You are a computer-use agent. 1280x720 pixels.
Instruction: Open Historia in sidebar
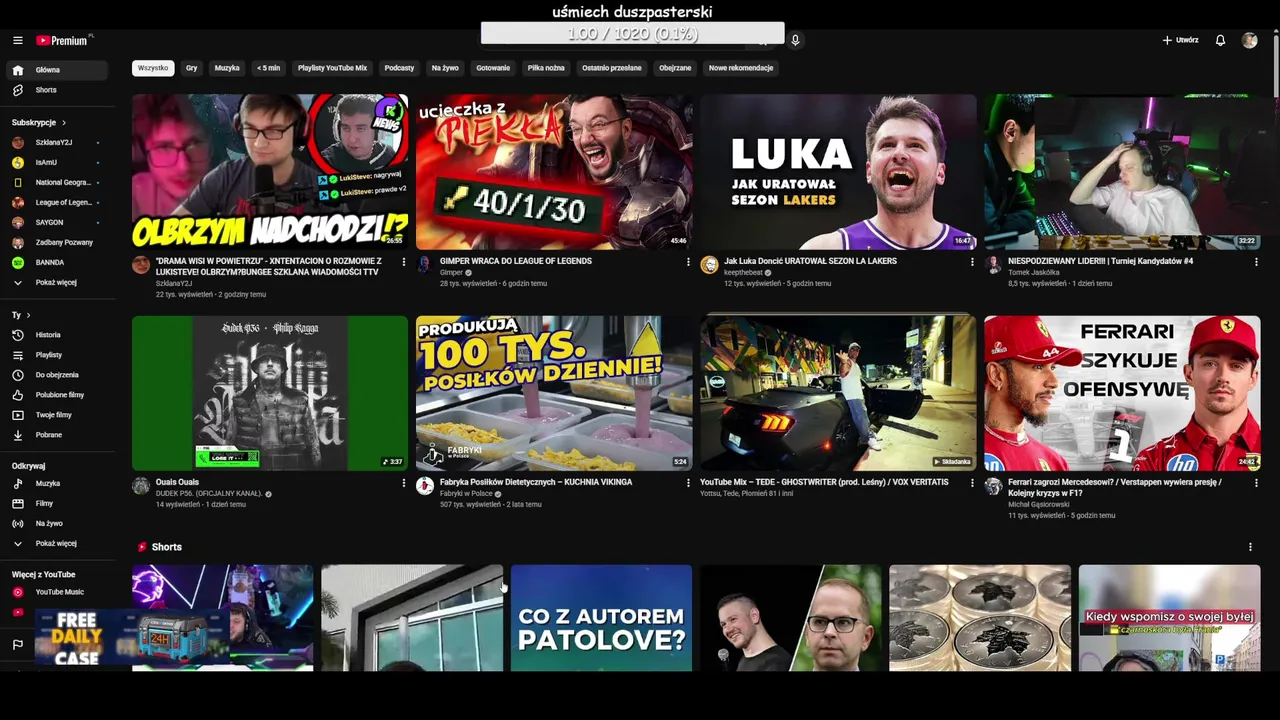pyautogui.click(x=56, y=335)
